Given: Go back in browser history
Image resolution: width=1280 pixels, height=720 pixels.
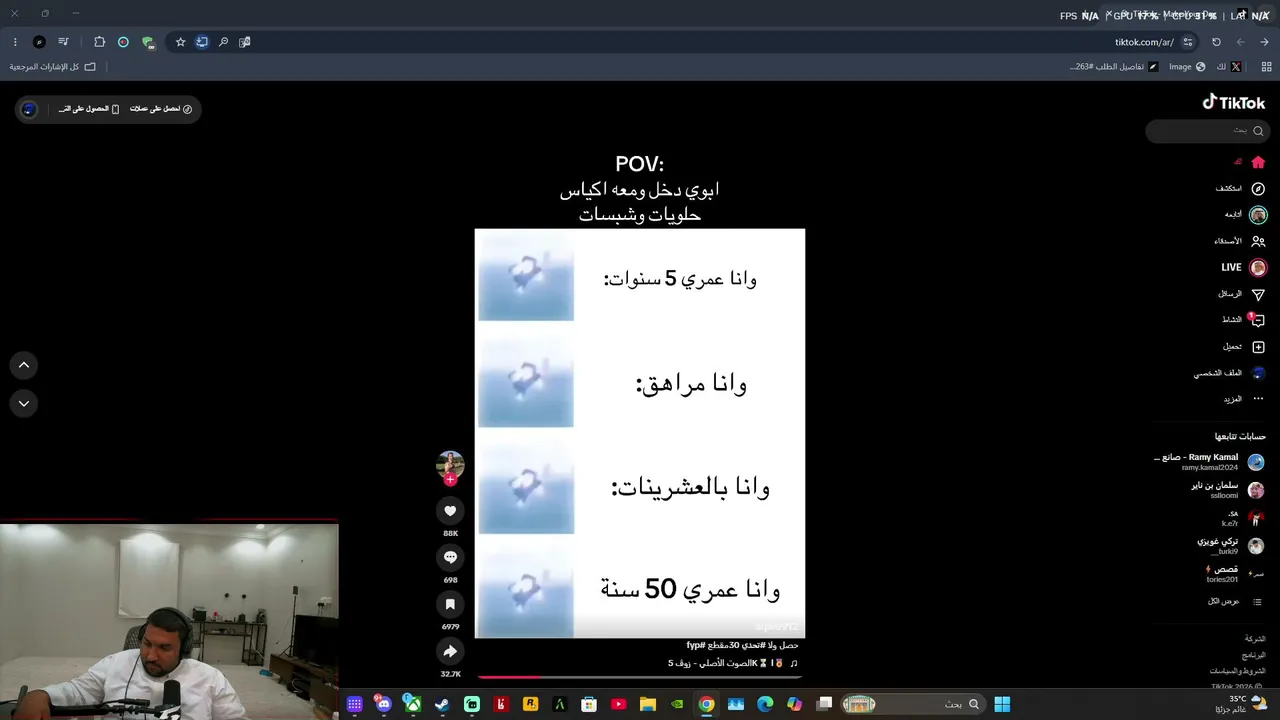Looking at the screenshot, I should point(1264,42).
